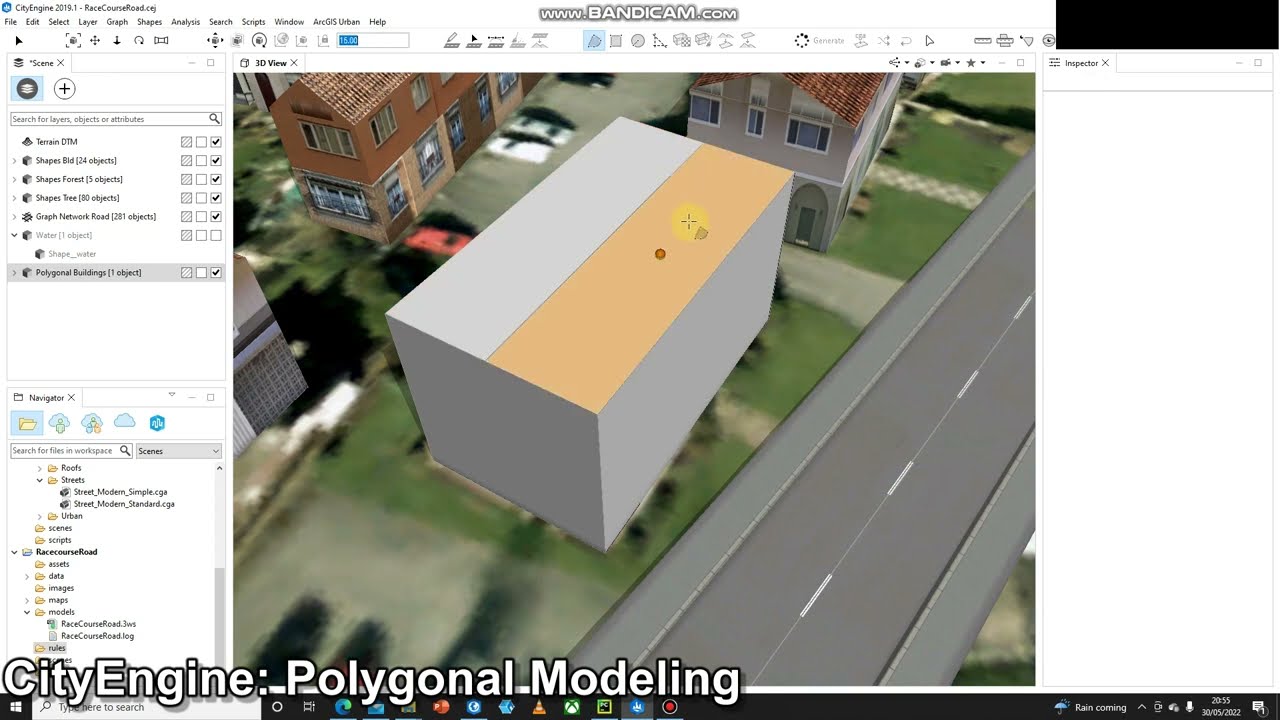Click the cloud with single user icon

point(59,423)
